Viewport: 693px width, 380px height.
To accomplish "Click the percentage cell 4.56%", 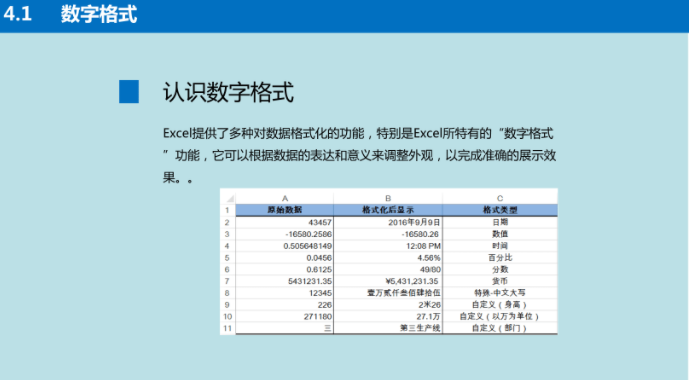I will tap(388, 258).
